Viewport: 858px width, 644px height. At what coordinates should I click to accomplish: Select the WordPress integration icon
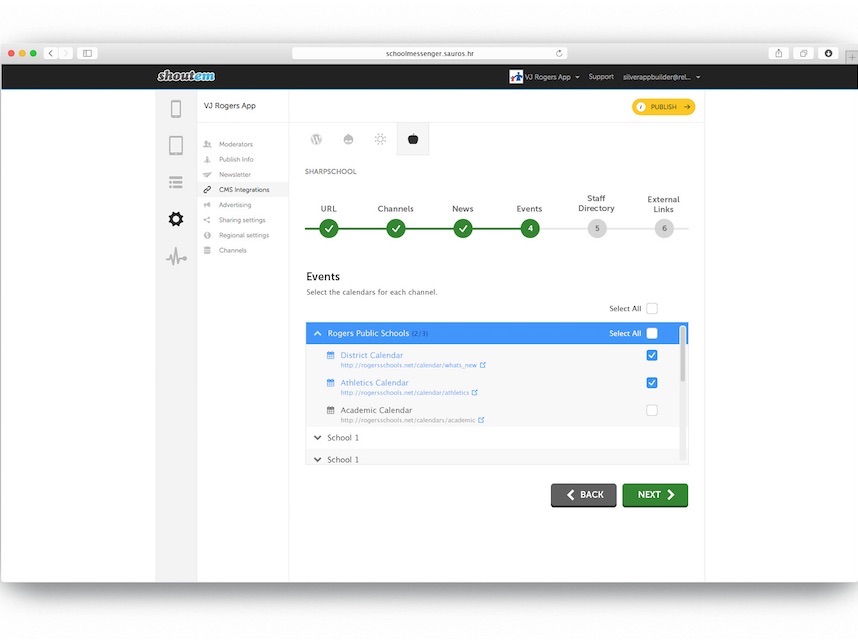coord(316,140)
